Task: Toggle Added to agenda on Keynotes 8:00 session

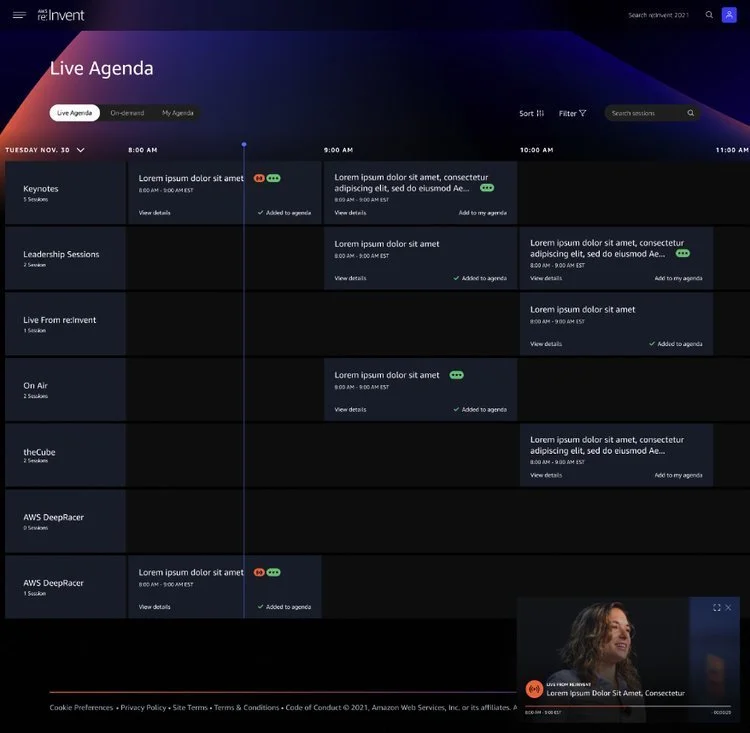Action: [x=284, y=212]
